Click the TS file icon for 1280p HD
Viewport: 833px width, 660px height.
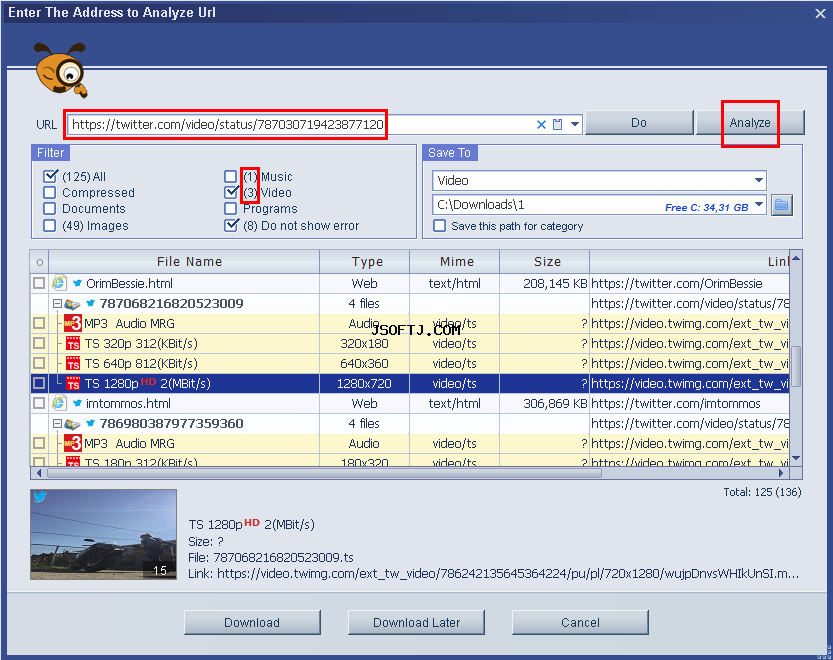point(73,383)
